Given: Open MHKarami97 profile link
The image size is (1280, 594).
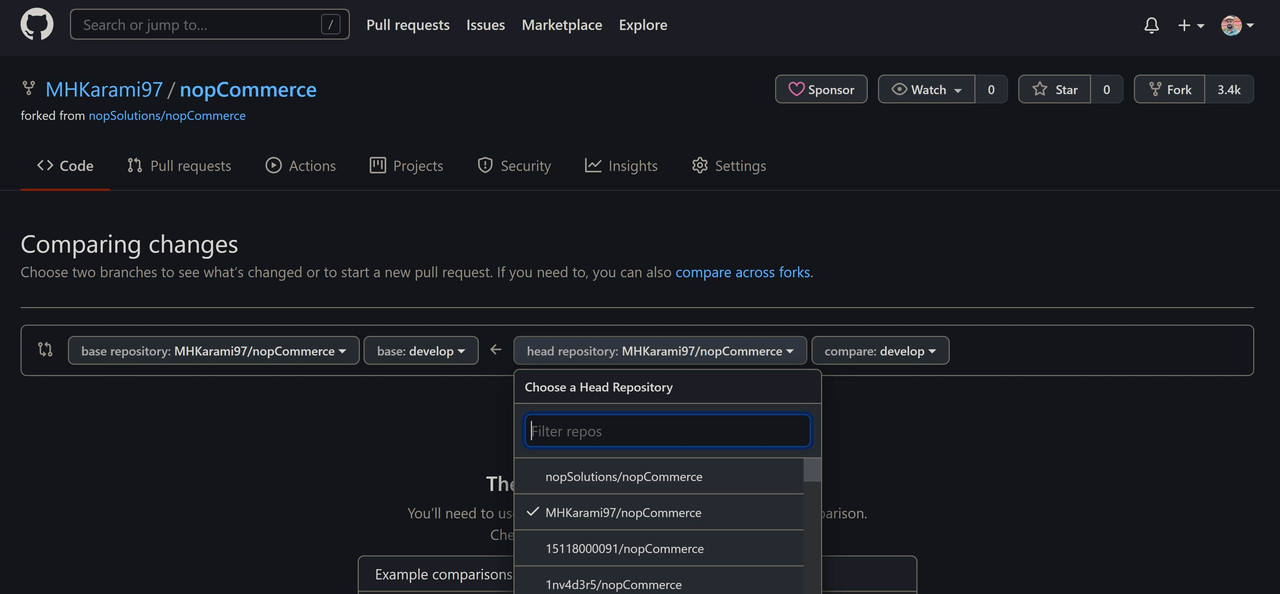Looking at the screenshot, I should tap(104, 89).
